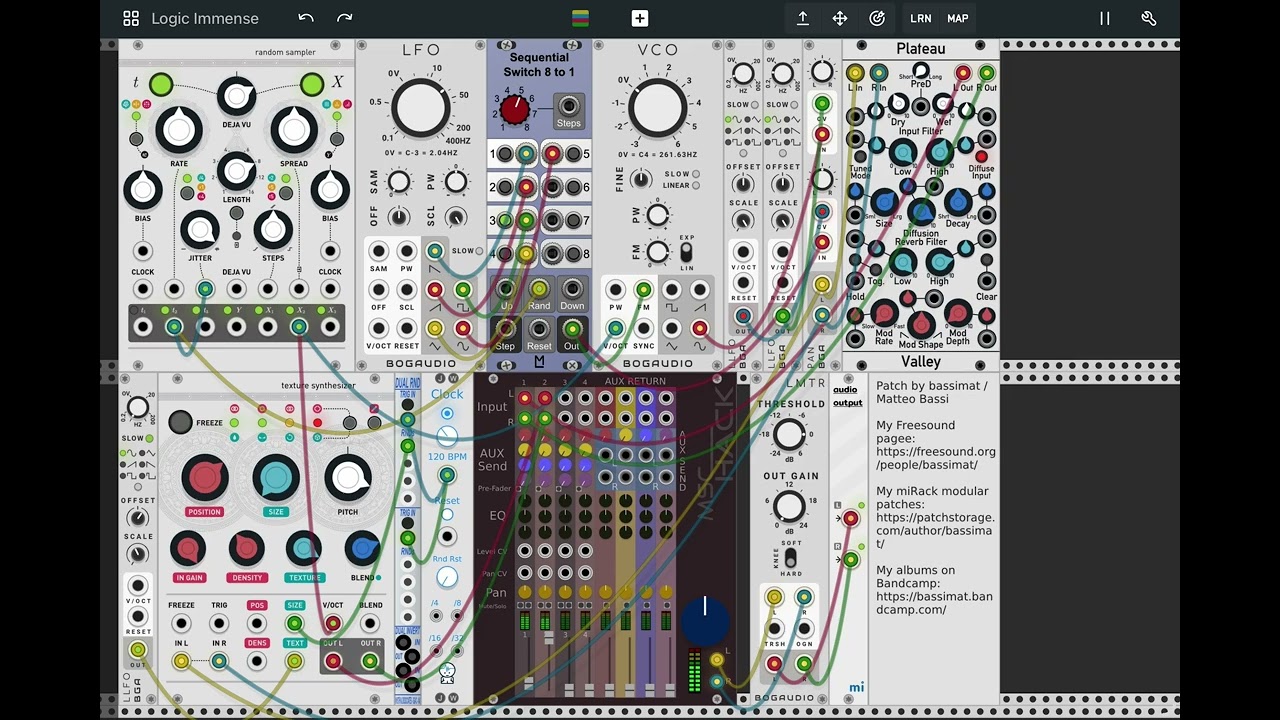Click the IN GAIN knob on texture synthesizer
Screen dimensions: 1280x720
pos(188,549)
